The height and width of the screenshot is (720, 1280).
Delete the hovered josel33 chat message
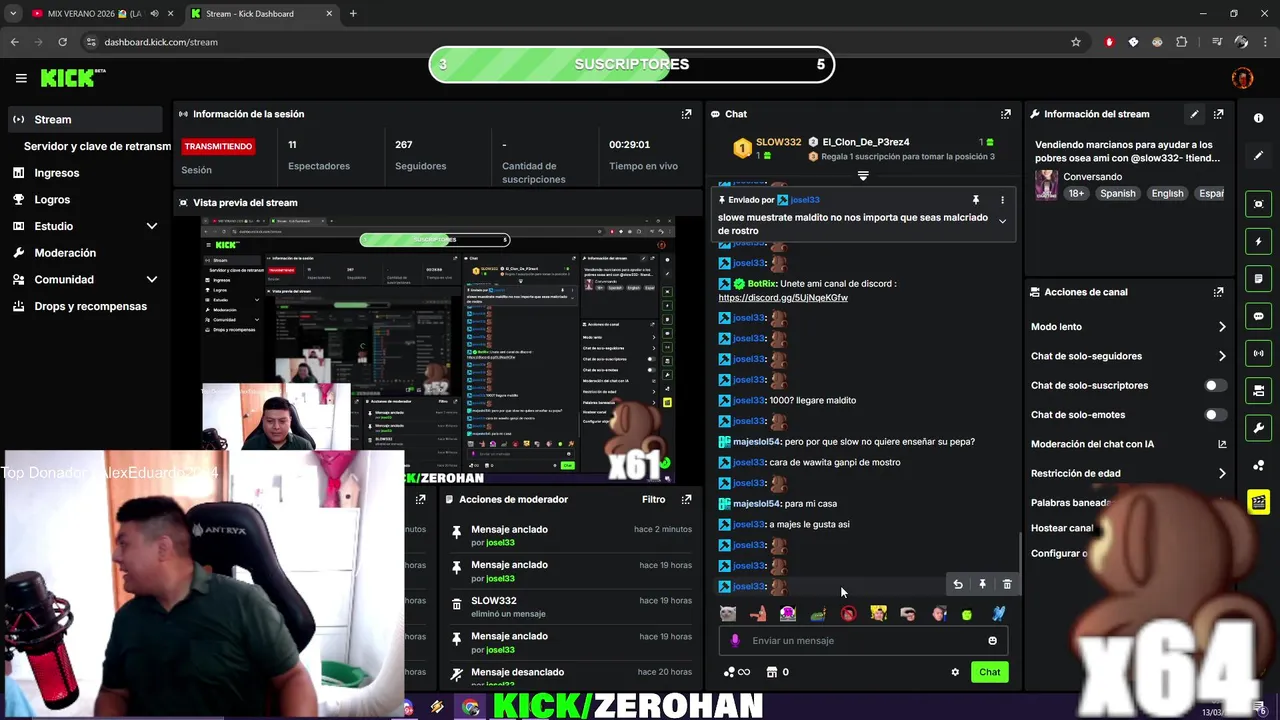[1007, 585]
